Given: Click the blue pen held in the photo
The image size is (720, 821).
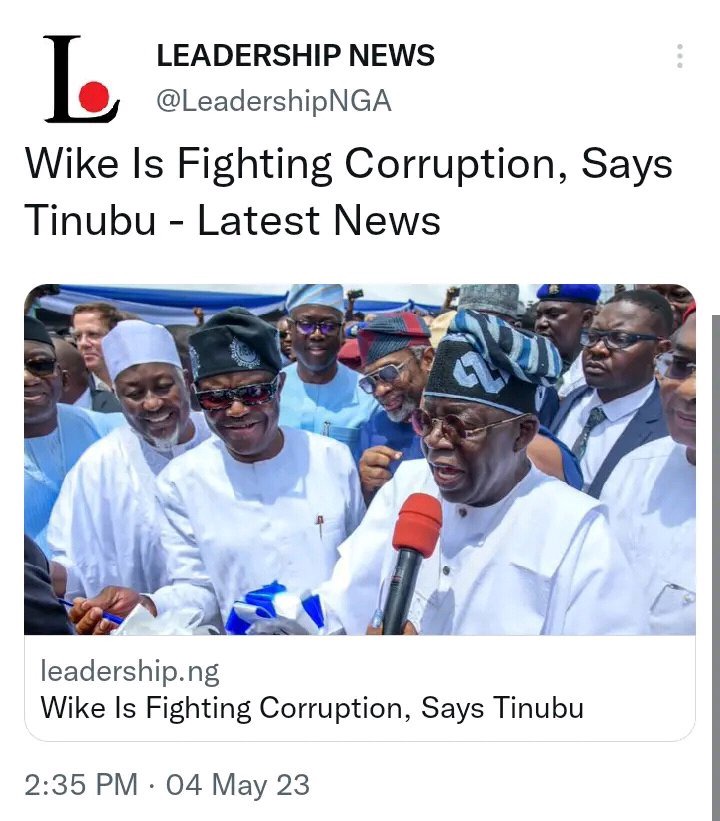Looking at the screenshot, I should pyautogui.click(x=92, y=613).
